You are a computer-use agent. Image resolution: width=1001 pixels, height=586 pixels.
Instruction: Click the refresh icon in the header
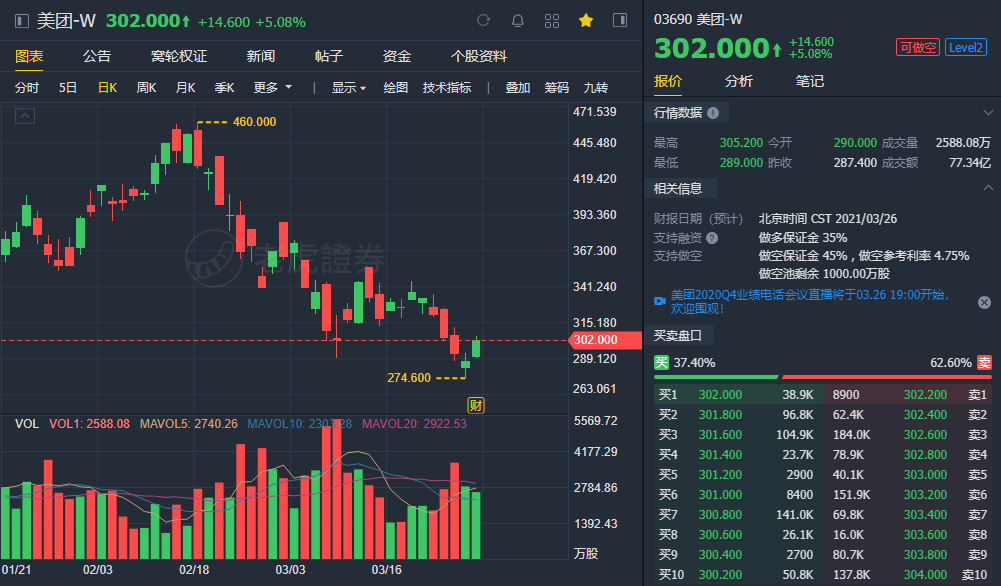click(x=483, y=20)
